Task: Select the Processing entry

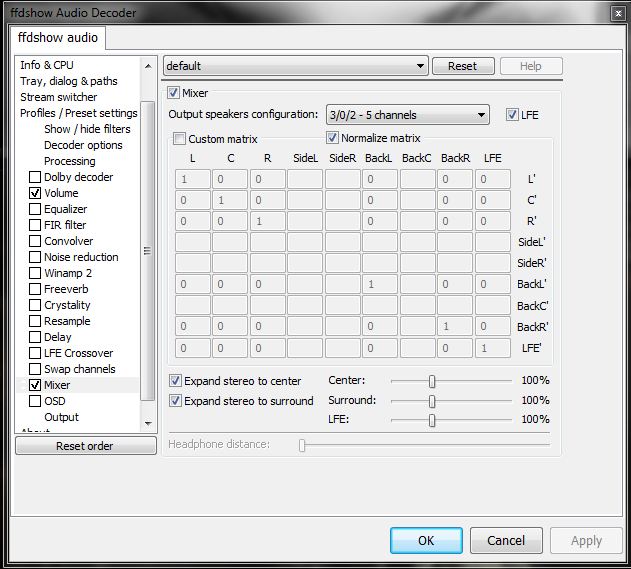Action: (70, 161)
